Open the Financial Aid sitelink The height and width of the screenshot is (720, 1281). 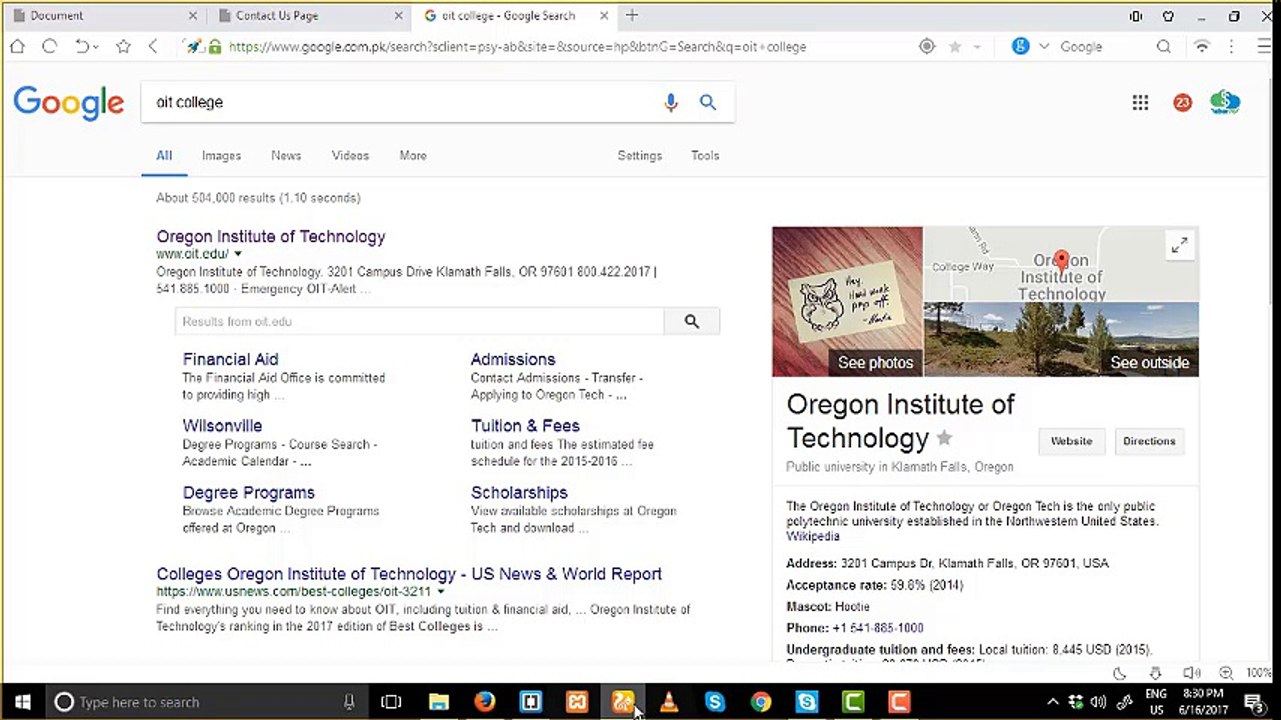pyautogui.click(x=230, y=359)
